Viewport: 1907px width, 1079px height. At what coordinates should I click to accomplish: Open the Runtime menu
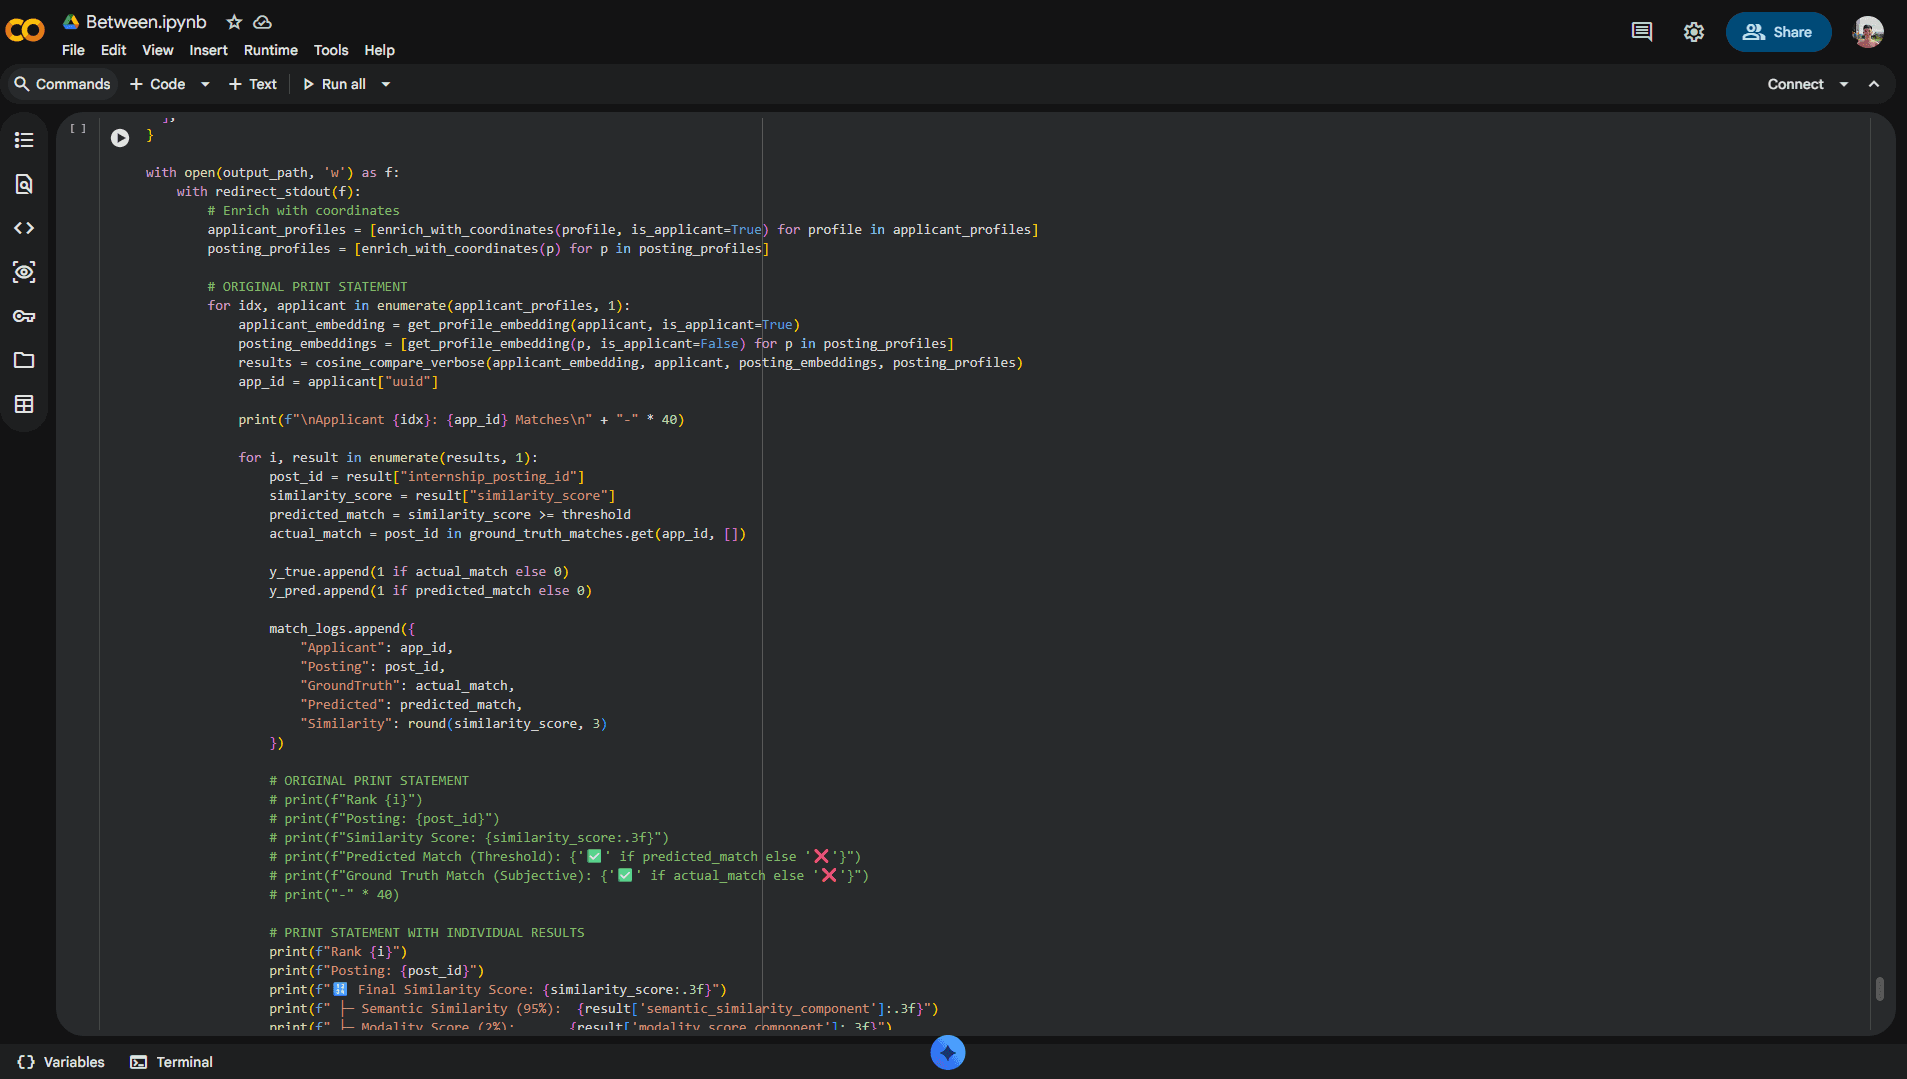[270, 50]
